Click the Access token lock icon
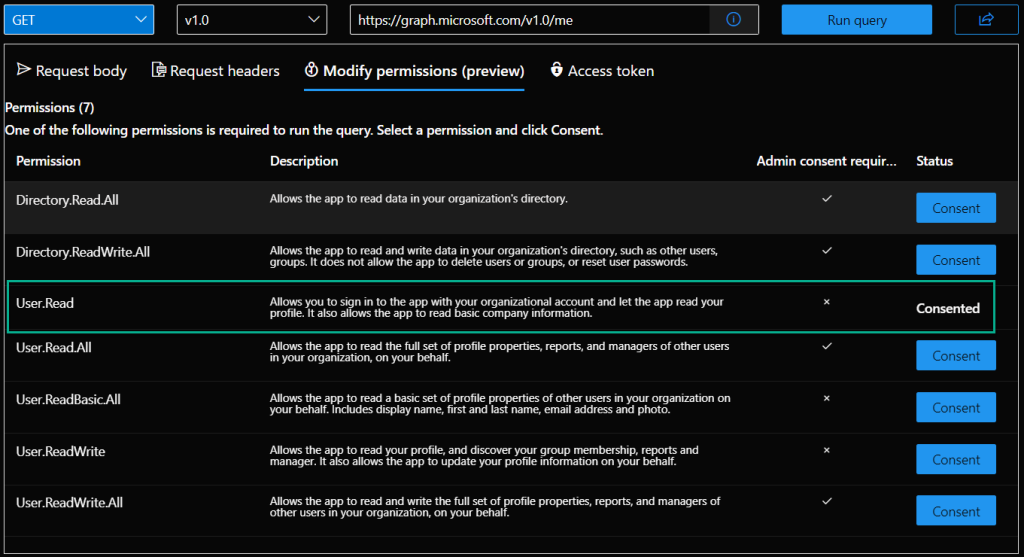Viewport: 1024px width, 557px height. [x=556, y=69]
